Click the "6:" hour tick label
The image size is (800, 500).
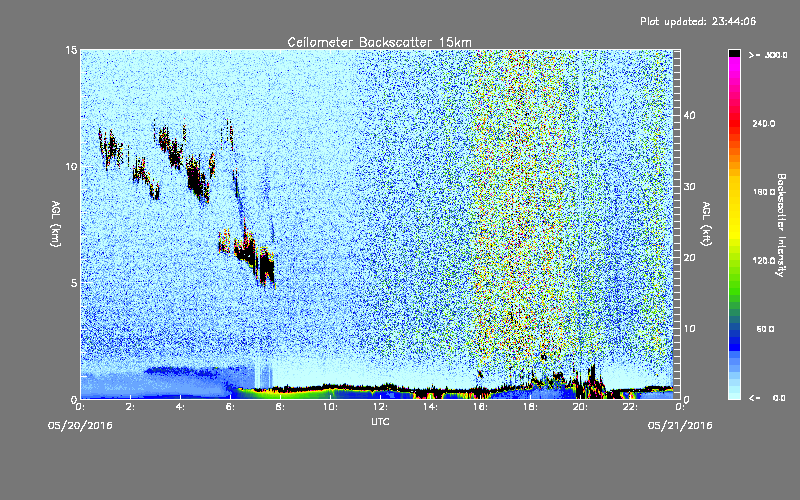tap(230, 407)
